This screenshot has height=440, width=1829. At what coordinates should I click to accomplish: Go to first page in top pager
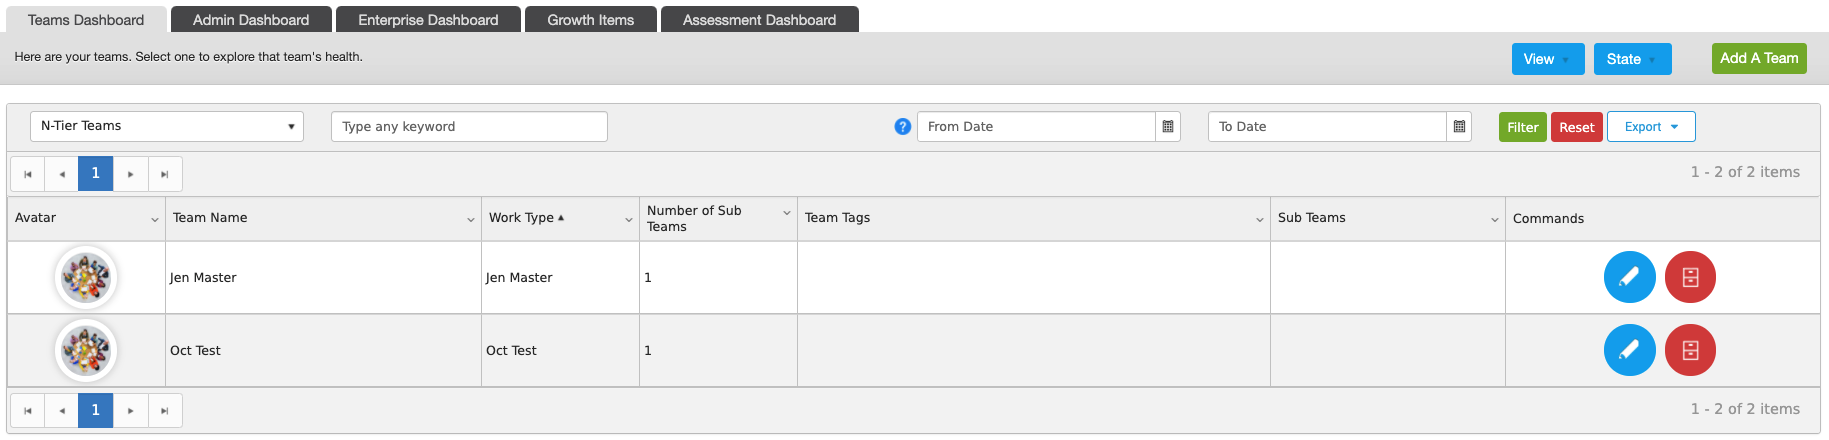pyautogui.click(x=28, y=174)
